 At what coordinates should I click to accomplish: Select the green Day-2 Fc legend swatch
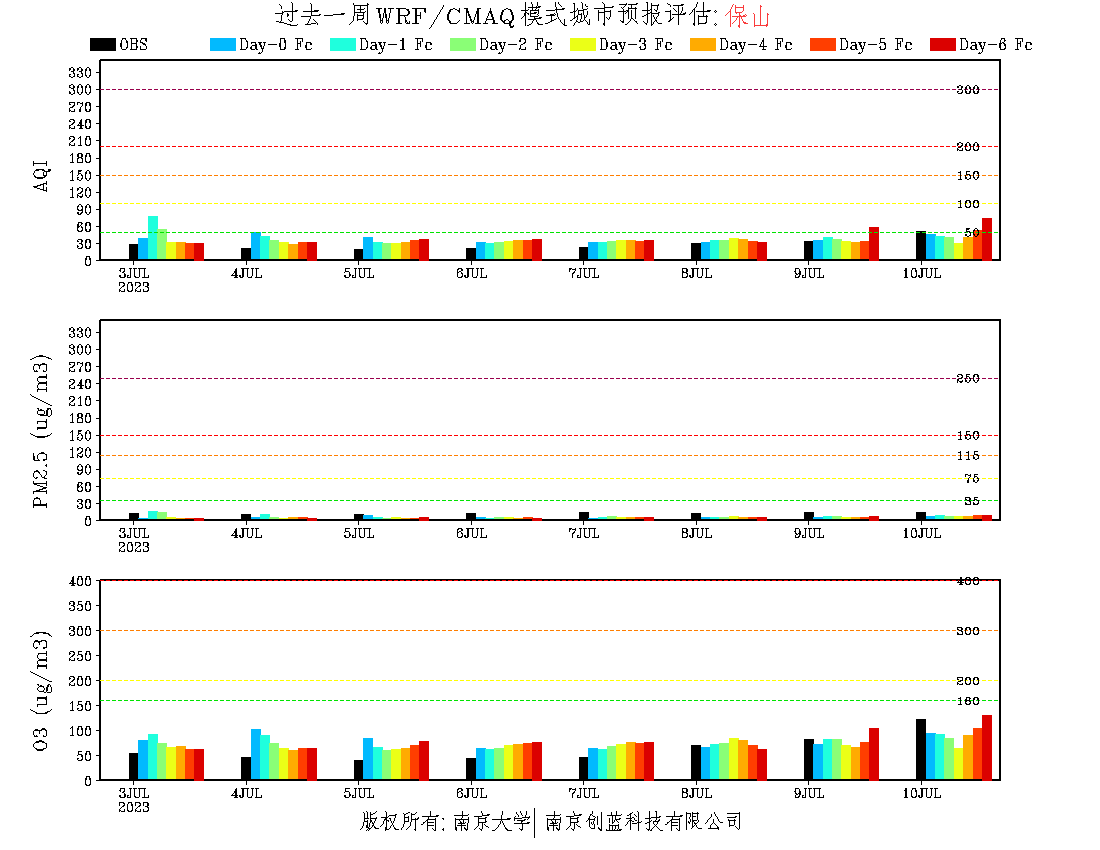[462, 44]
